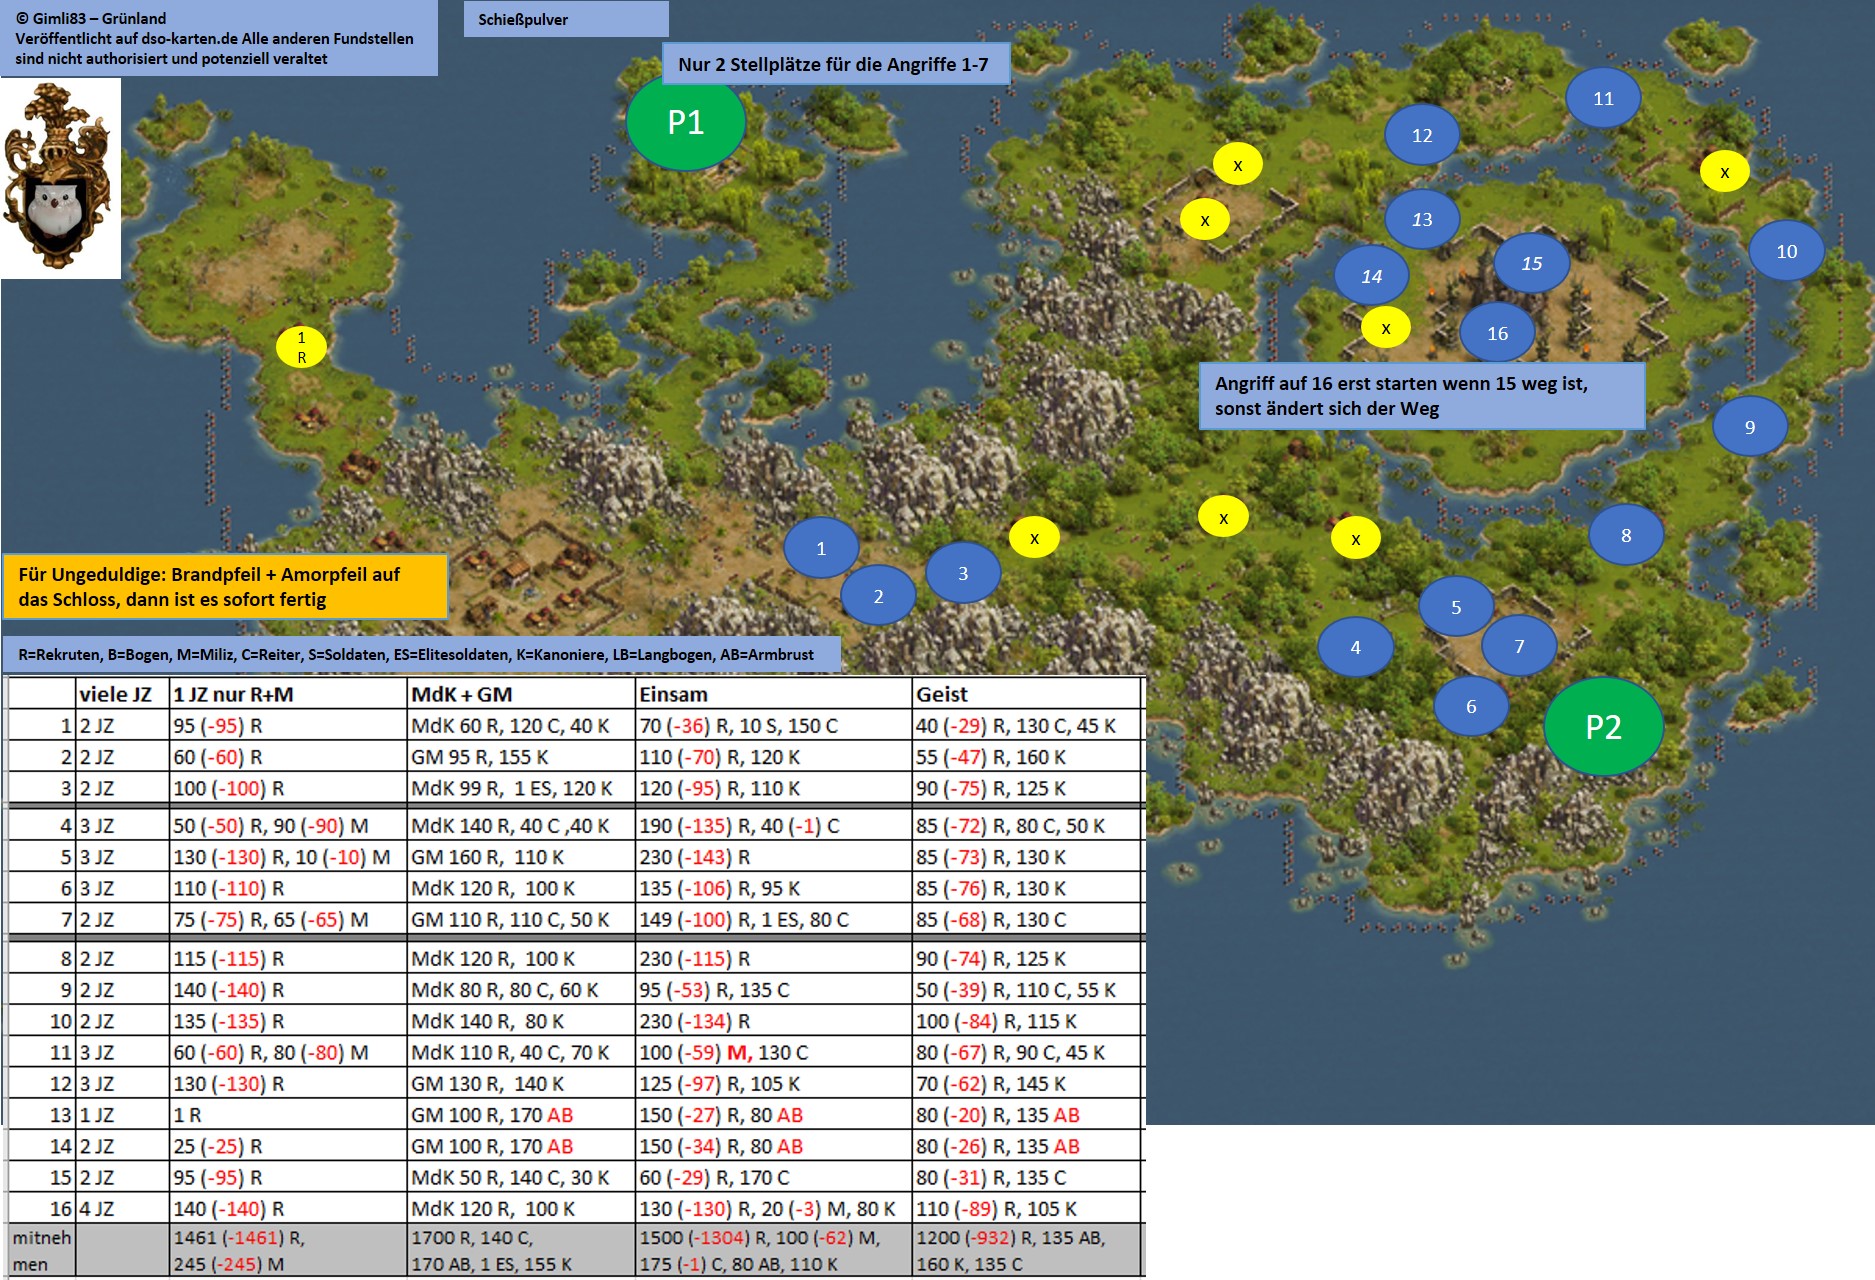Select blue camp marker 14
This screenshot has height=1280, width=1875.
click(1371, 276)
